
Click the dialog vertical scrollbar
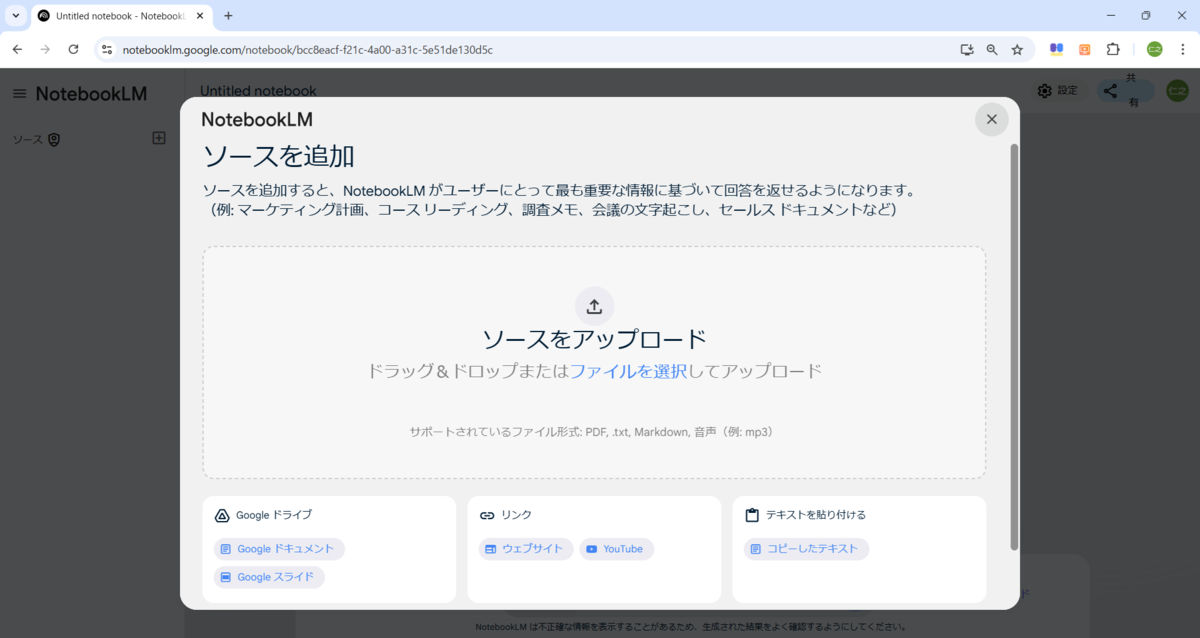tap(1014, 347)
